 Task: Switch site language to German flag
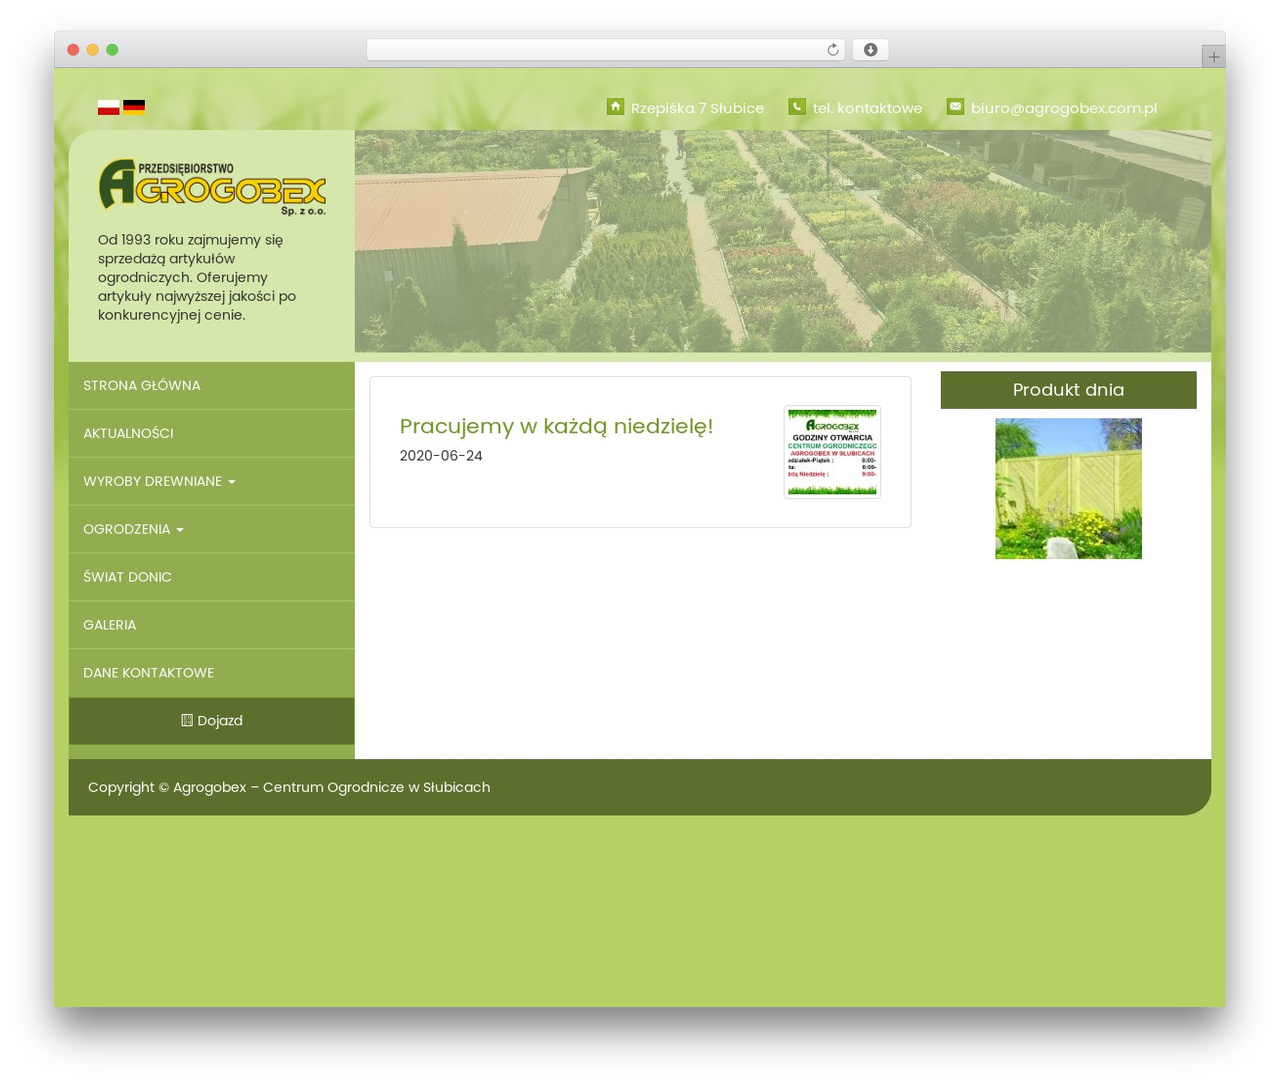[x=134, y=108]
